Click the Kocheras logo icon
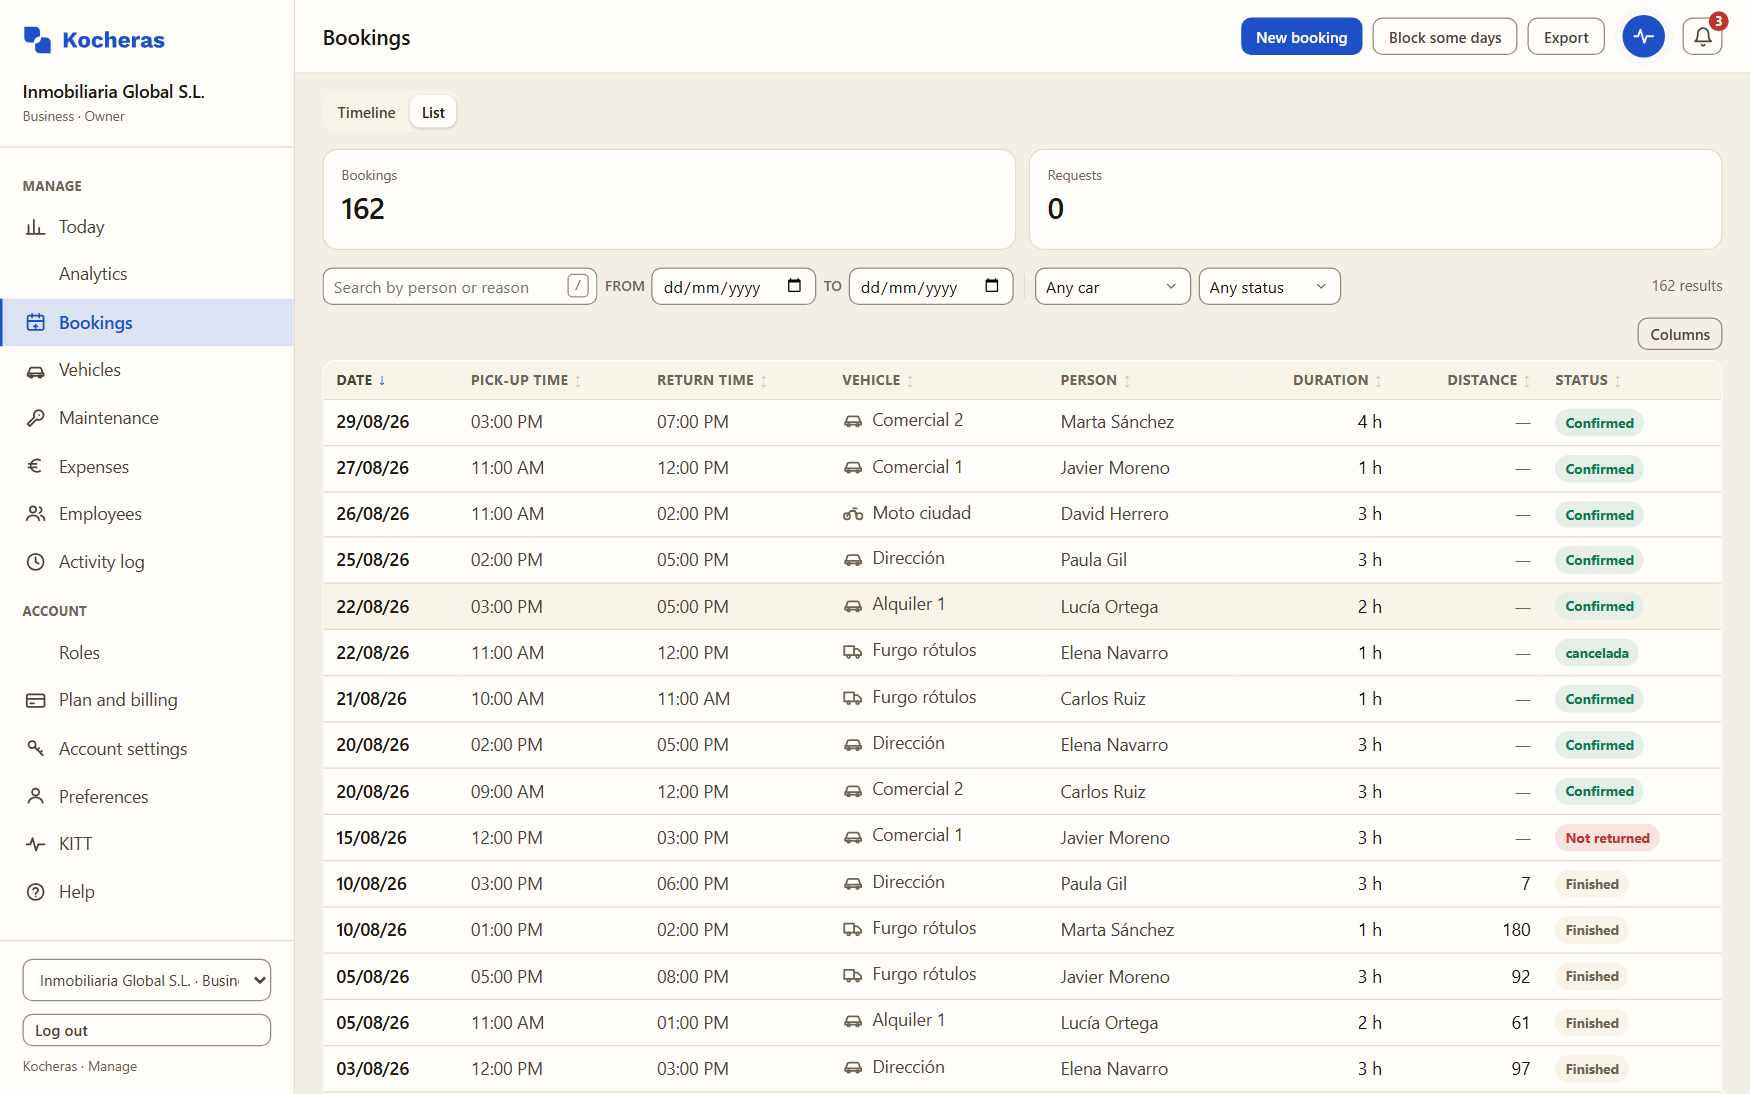 (x=37, y=40)
